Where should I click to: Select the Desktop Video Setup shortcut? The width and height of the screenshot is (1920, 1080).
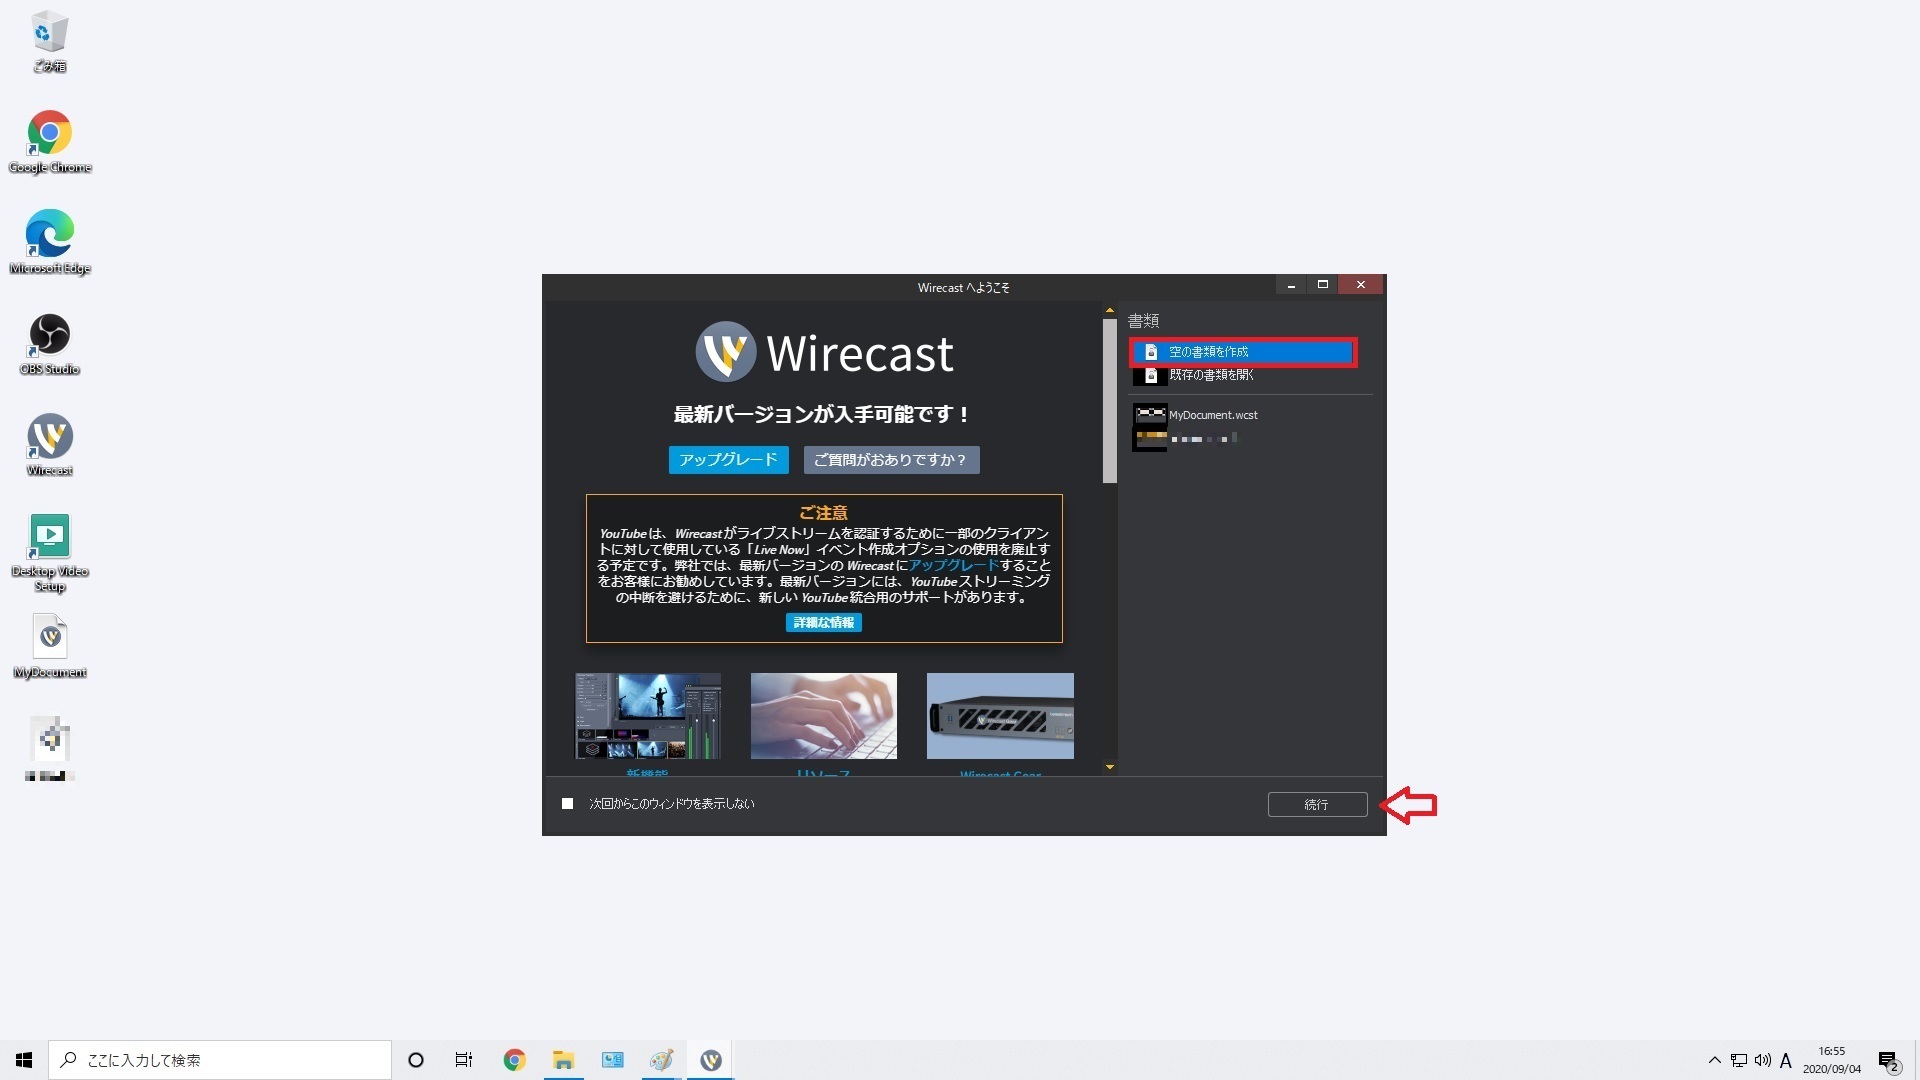pos(49,552)
